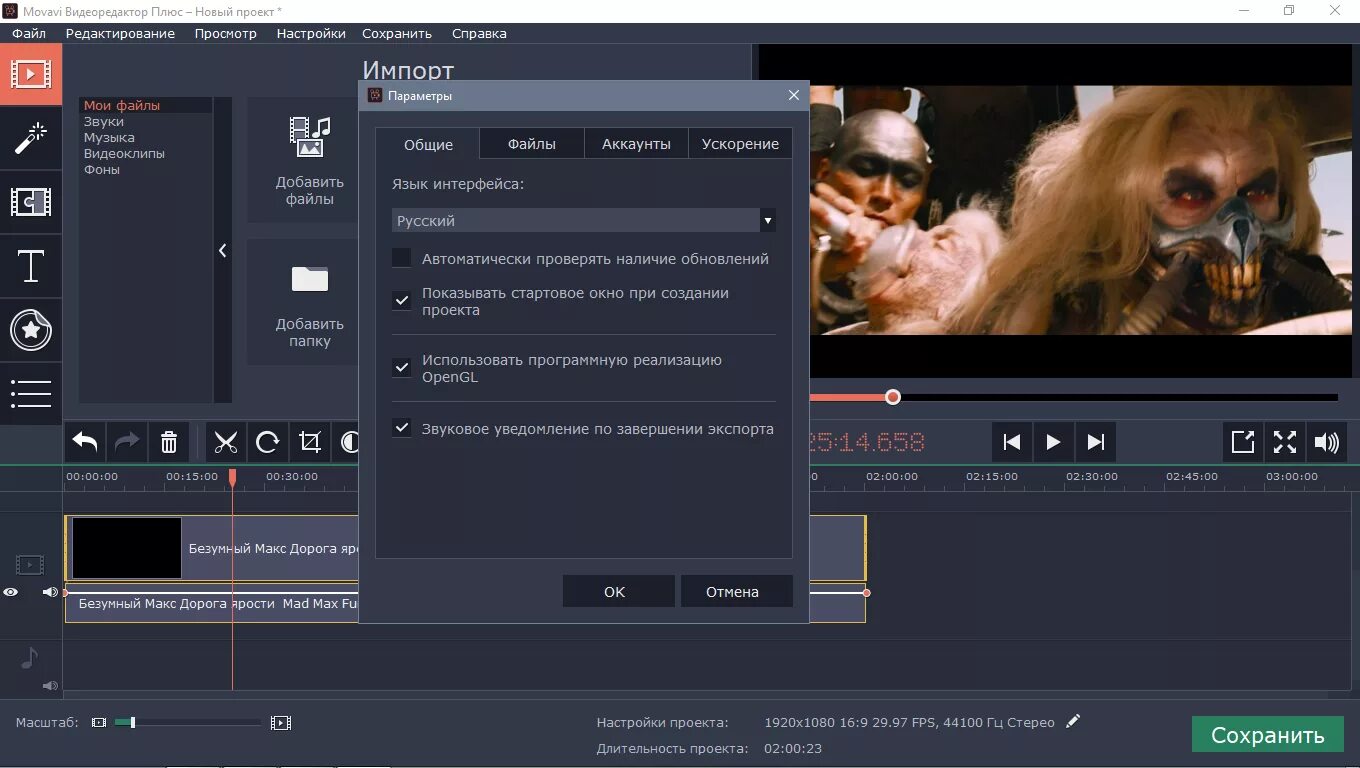Click the preview seek bar handle
Image resolution: width=1360 pixels, height=768 pixels.
tap(893, 397)
